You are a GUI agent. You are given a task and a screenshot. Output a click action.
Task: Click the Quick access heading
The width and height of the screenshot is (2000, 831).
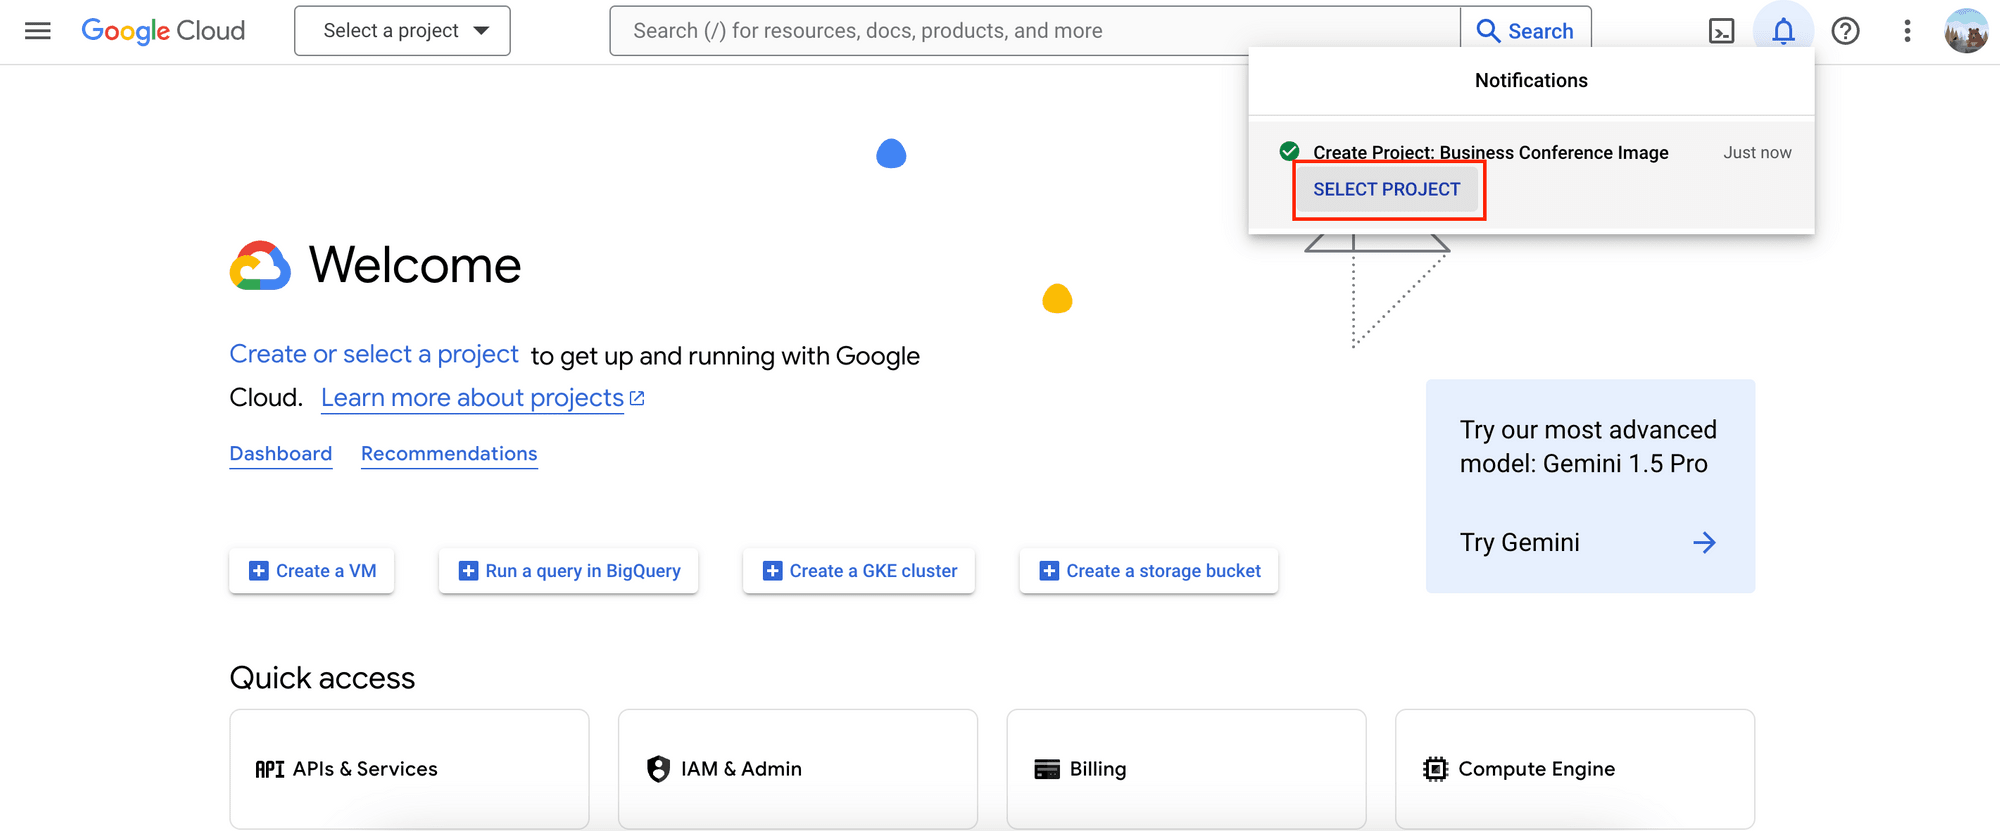[322, 678]
